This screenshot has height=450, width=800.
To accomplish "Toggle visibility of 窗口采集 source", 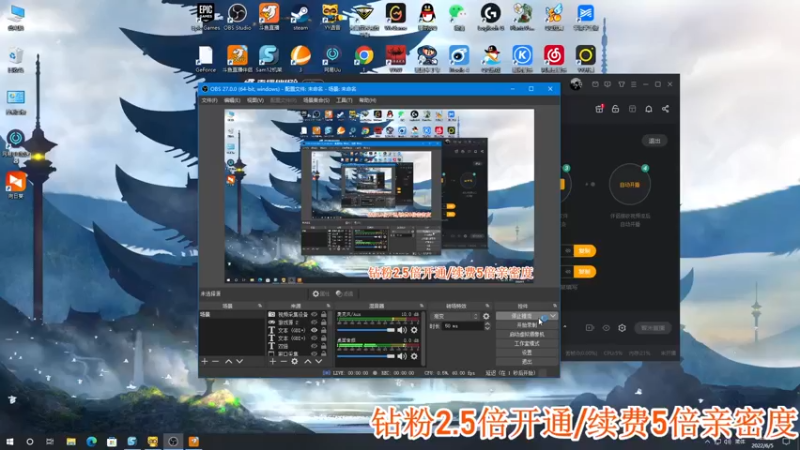I will [314, 354].
